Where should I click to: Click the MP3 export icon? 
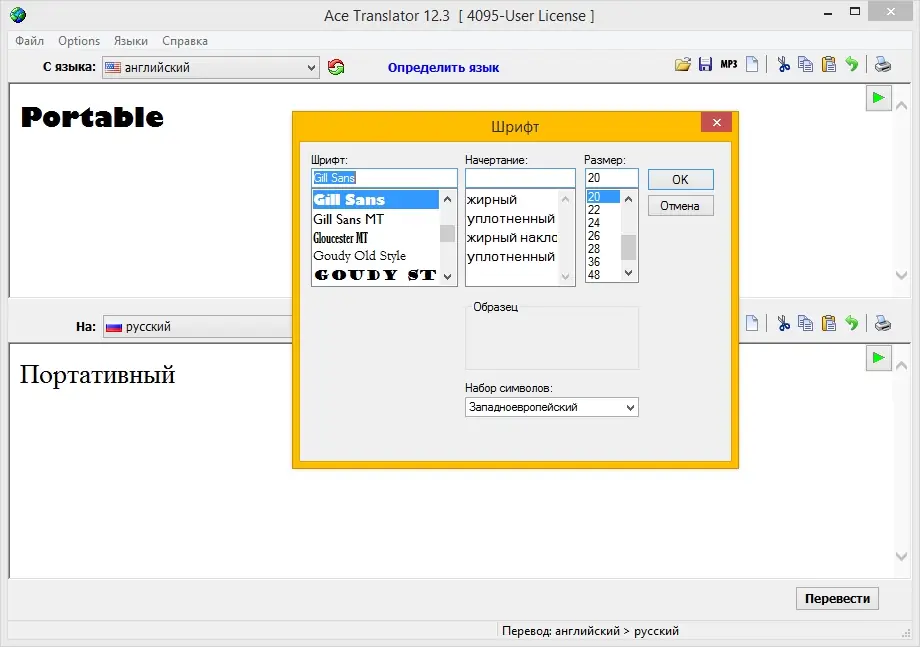pos(729,65)
